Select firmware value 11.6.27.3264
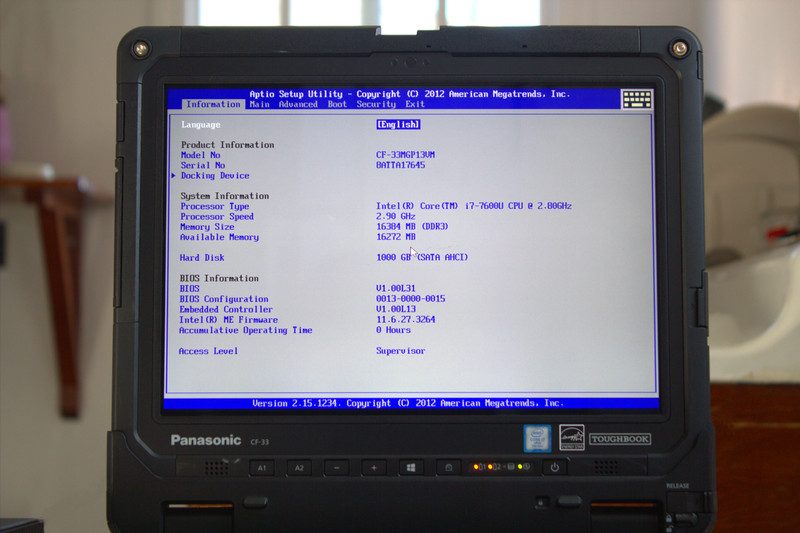Screen dimensions: 800x533 pos(406,319)
